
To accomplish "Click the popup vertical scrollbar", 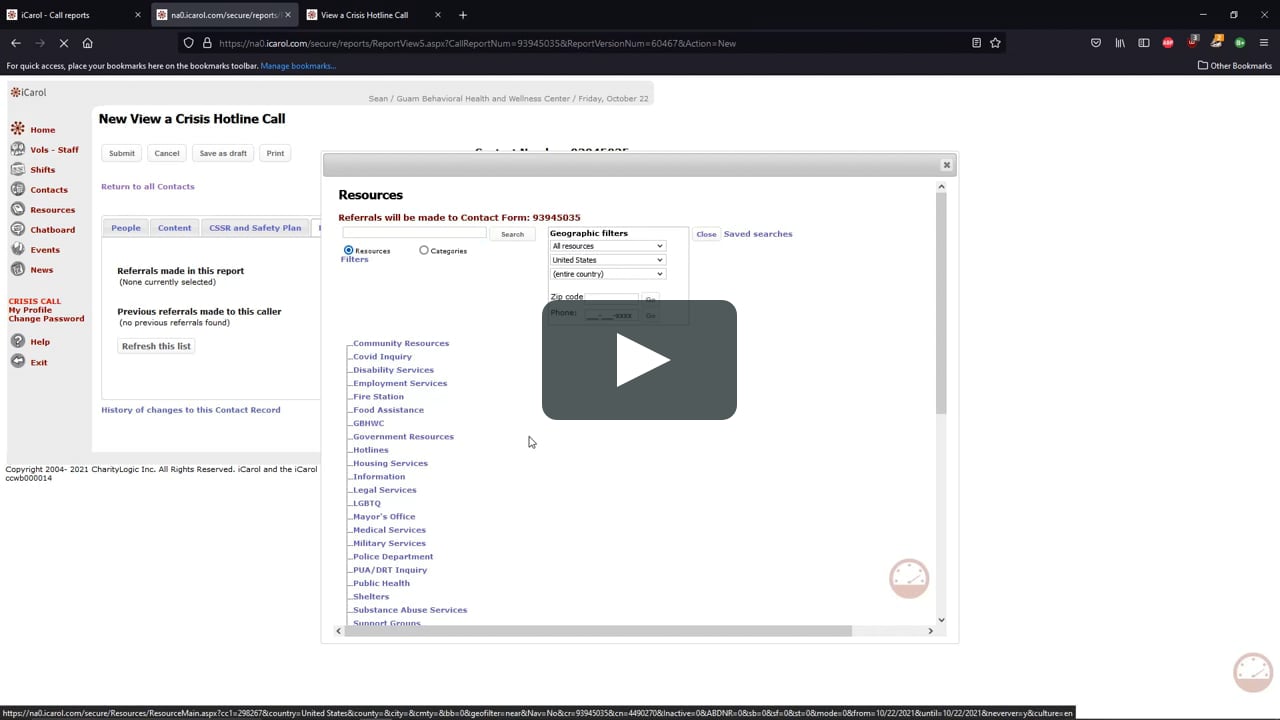I will 941,303.
